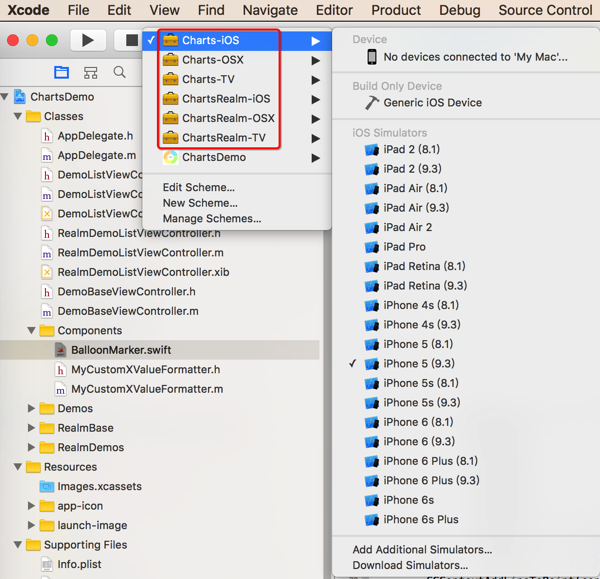The height and width of the screenshot is (579, 600).
Task: Click the Stop button in toolbar
Action: 131,40
